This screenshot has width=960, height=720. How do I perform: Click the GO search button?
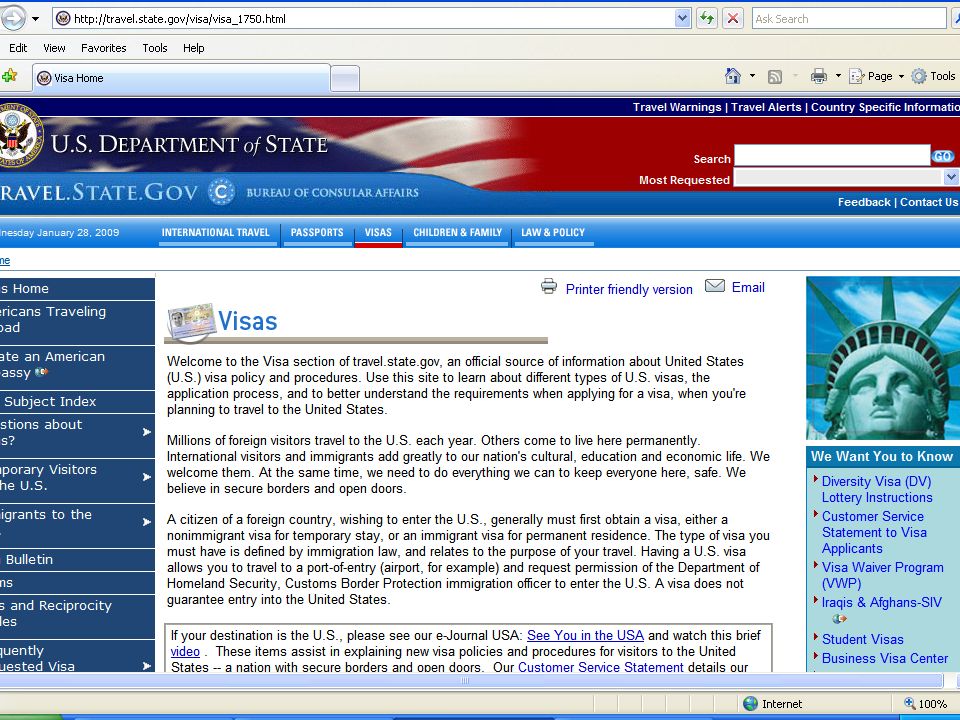[x=942, y=156]
